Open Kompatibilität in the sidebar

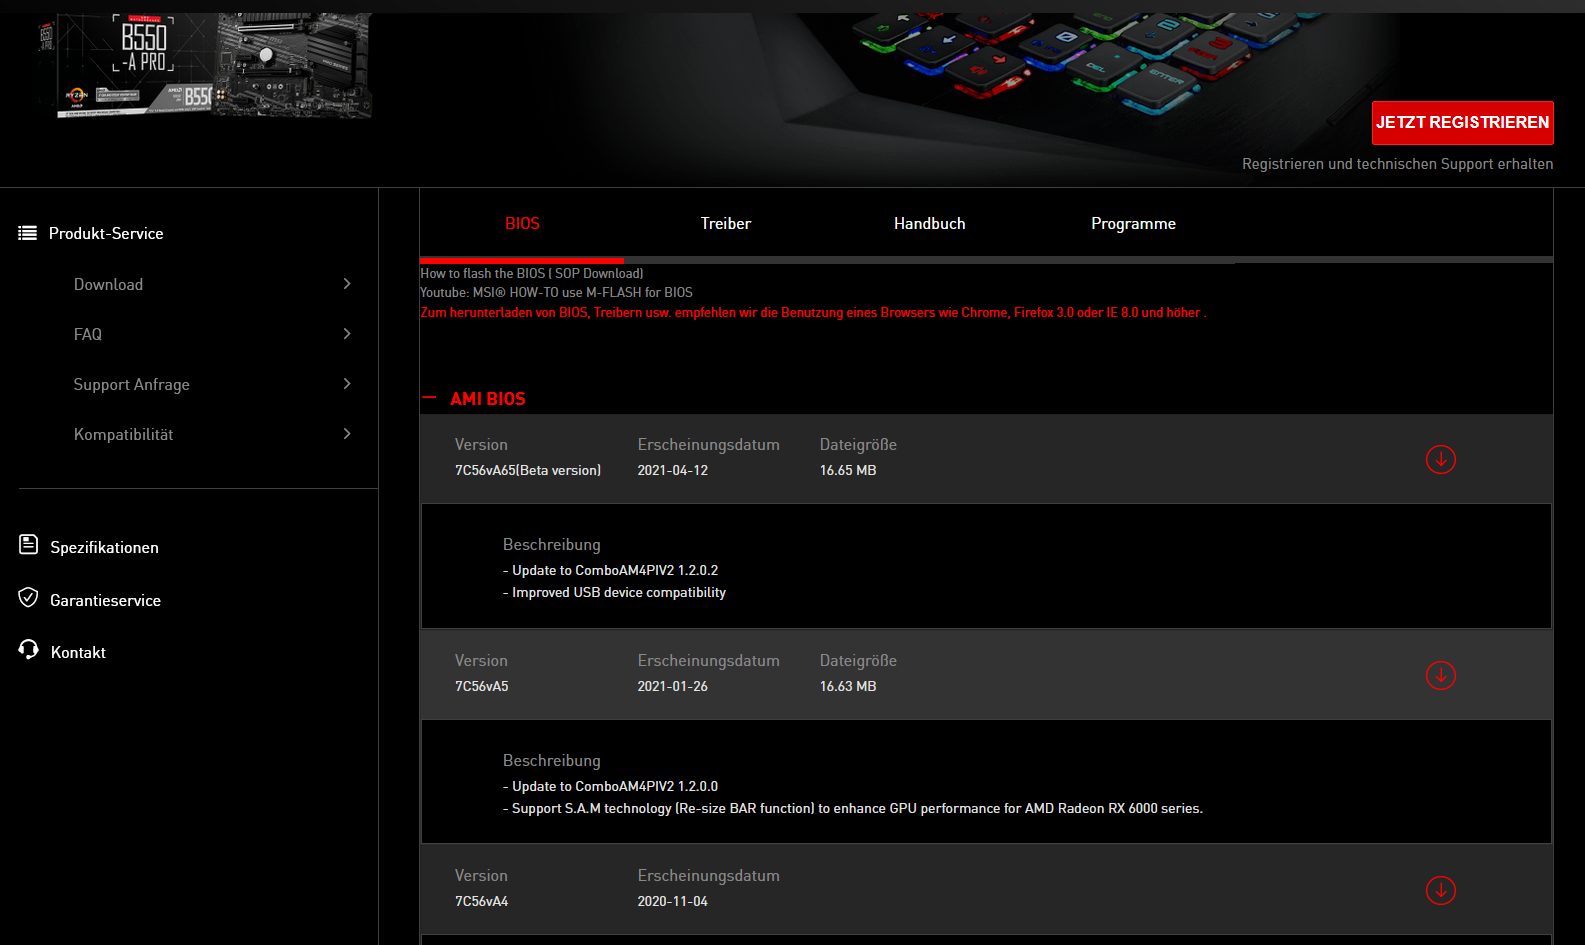coord(123,434)
